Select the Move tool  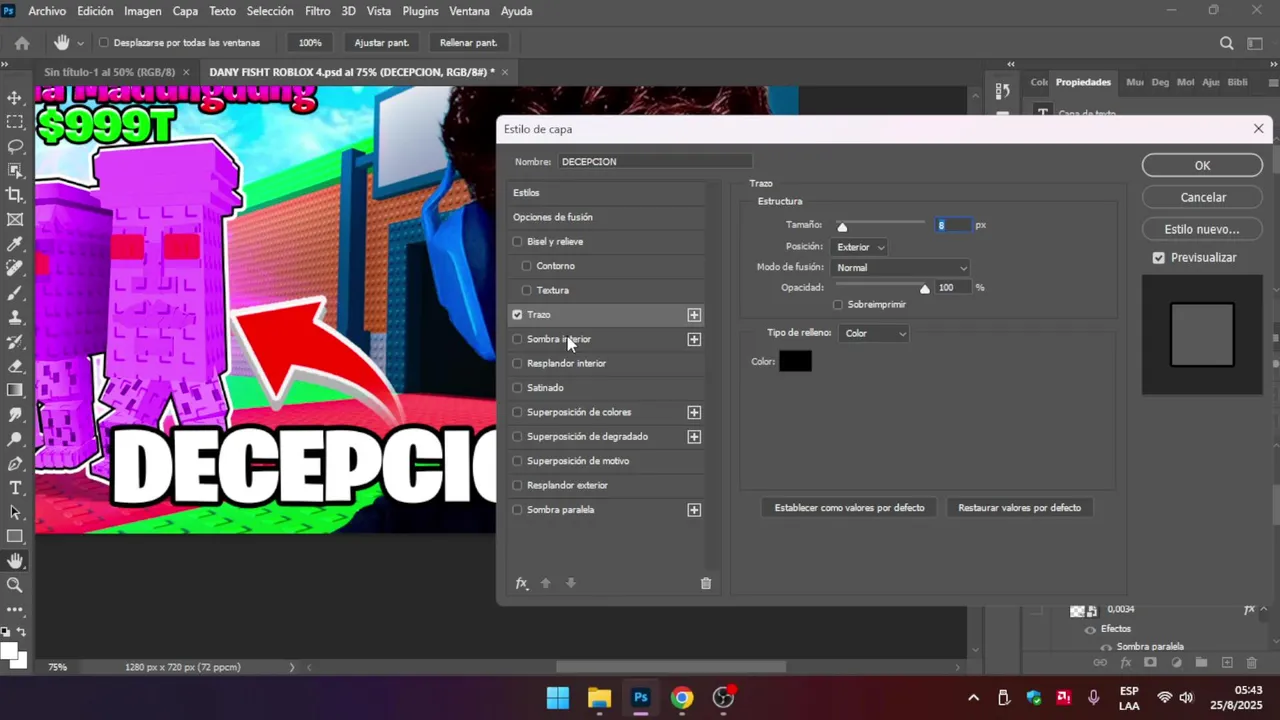point(15,98)
